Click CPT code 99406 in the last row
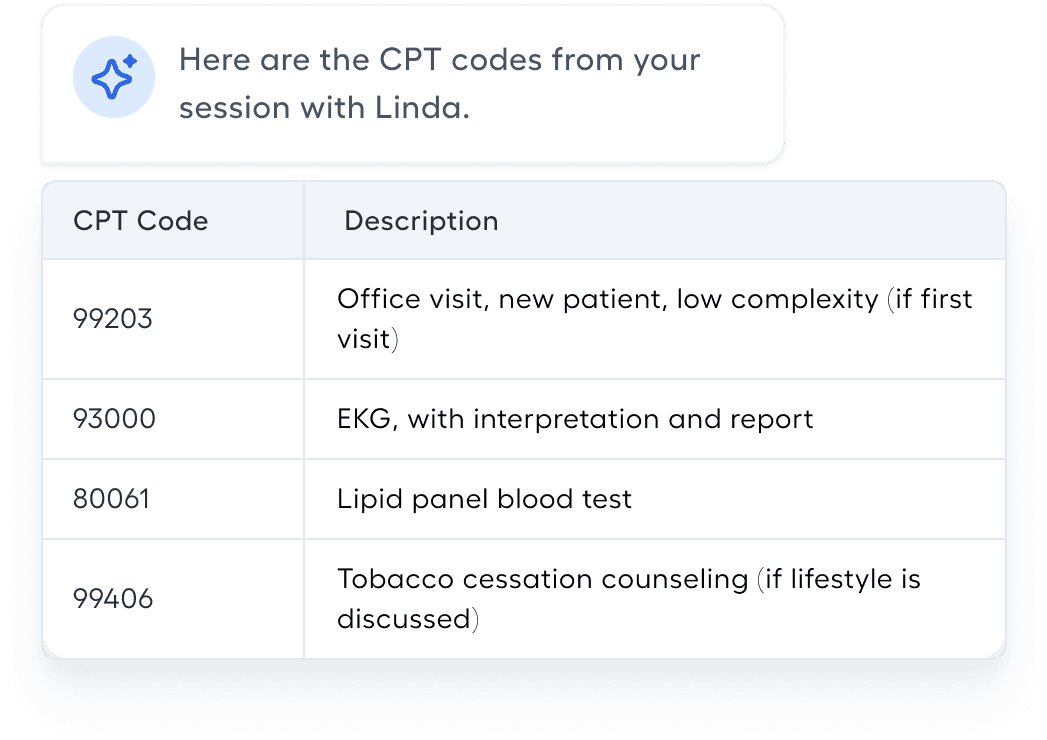 click(x=113, y=598)
